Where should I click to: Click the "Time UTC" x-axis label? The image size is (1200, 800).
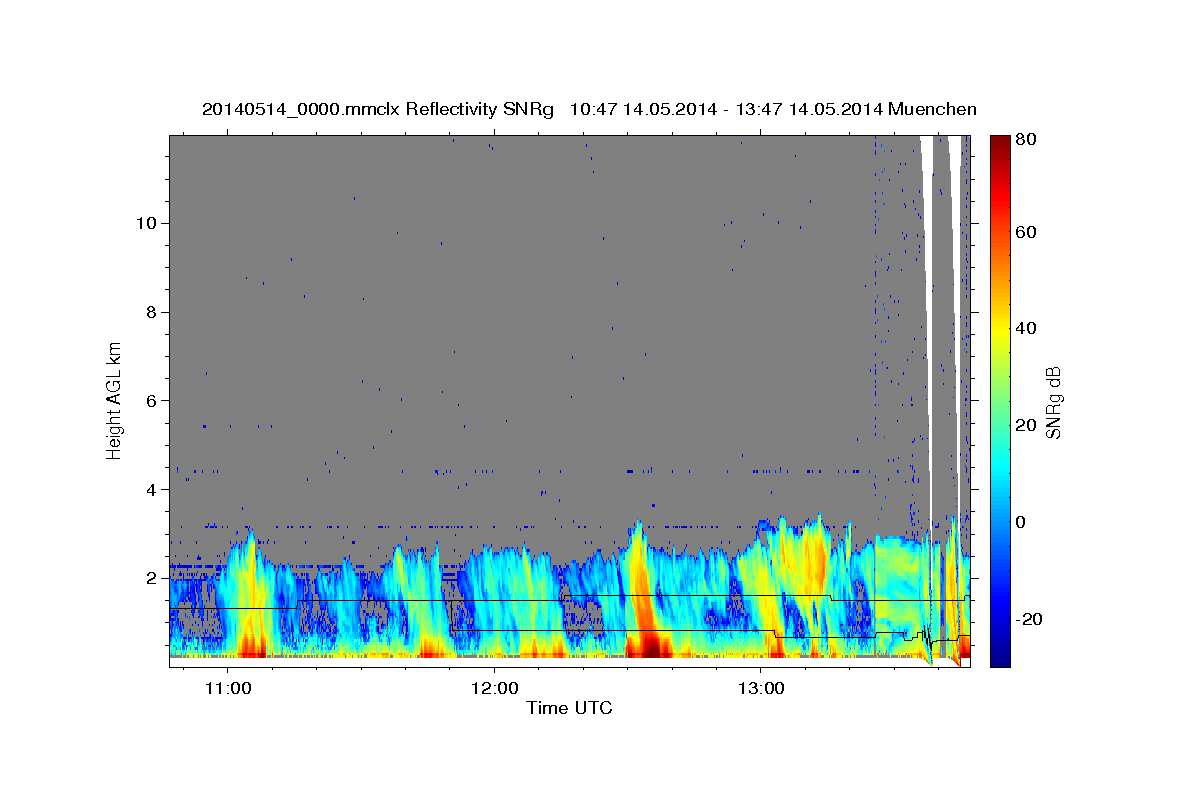click(569, 708)
